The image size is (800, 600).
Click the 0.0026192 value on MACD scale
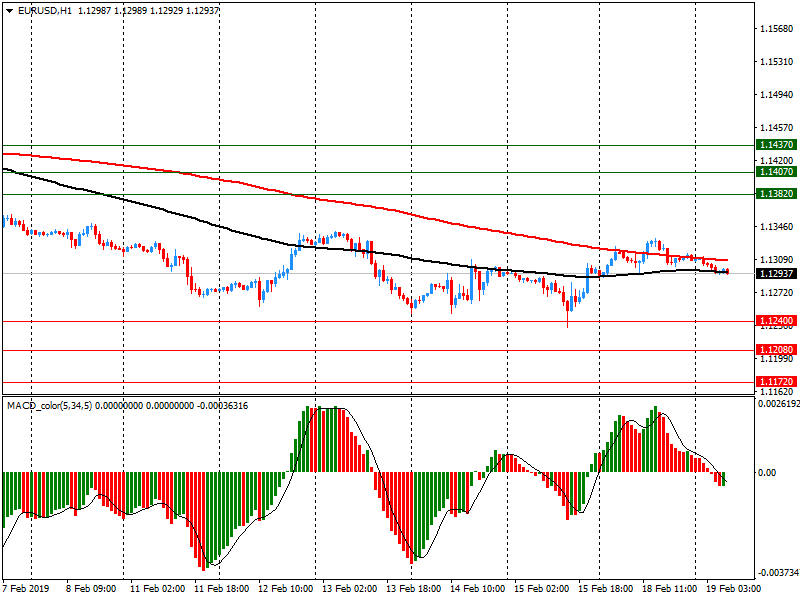[x=779, y=405]
